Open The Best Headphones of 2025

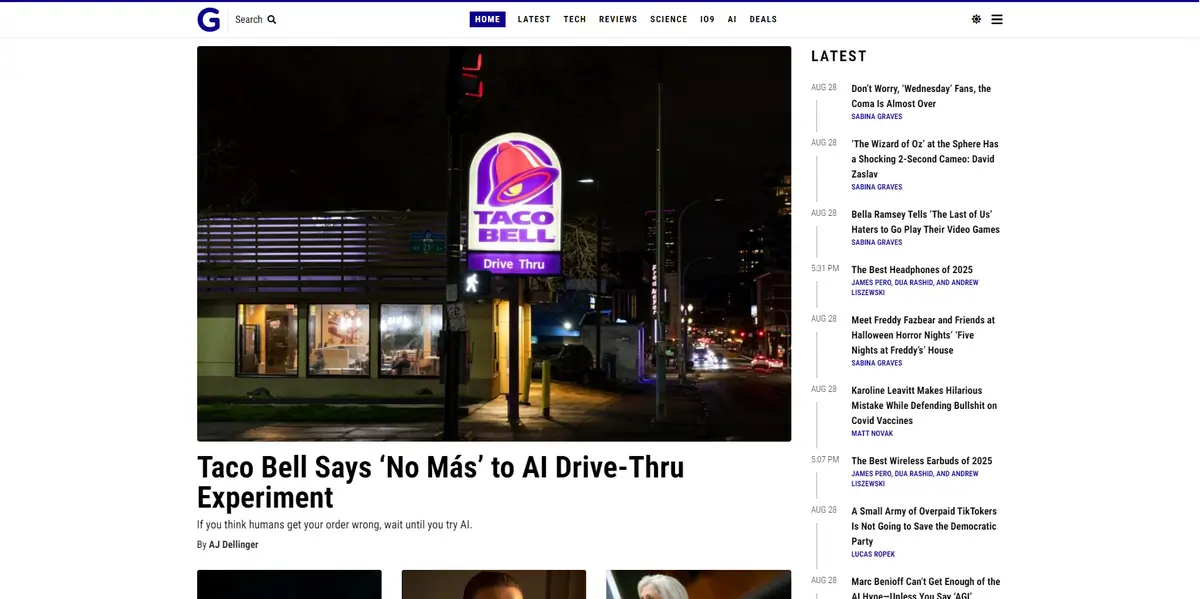pos(912,270)
